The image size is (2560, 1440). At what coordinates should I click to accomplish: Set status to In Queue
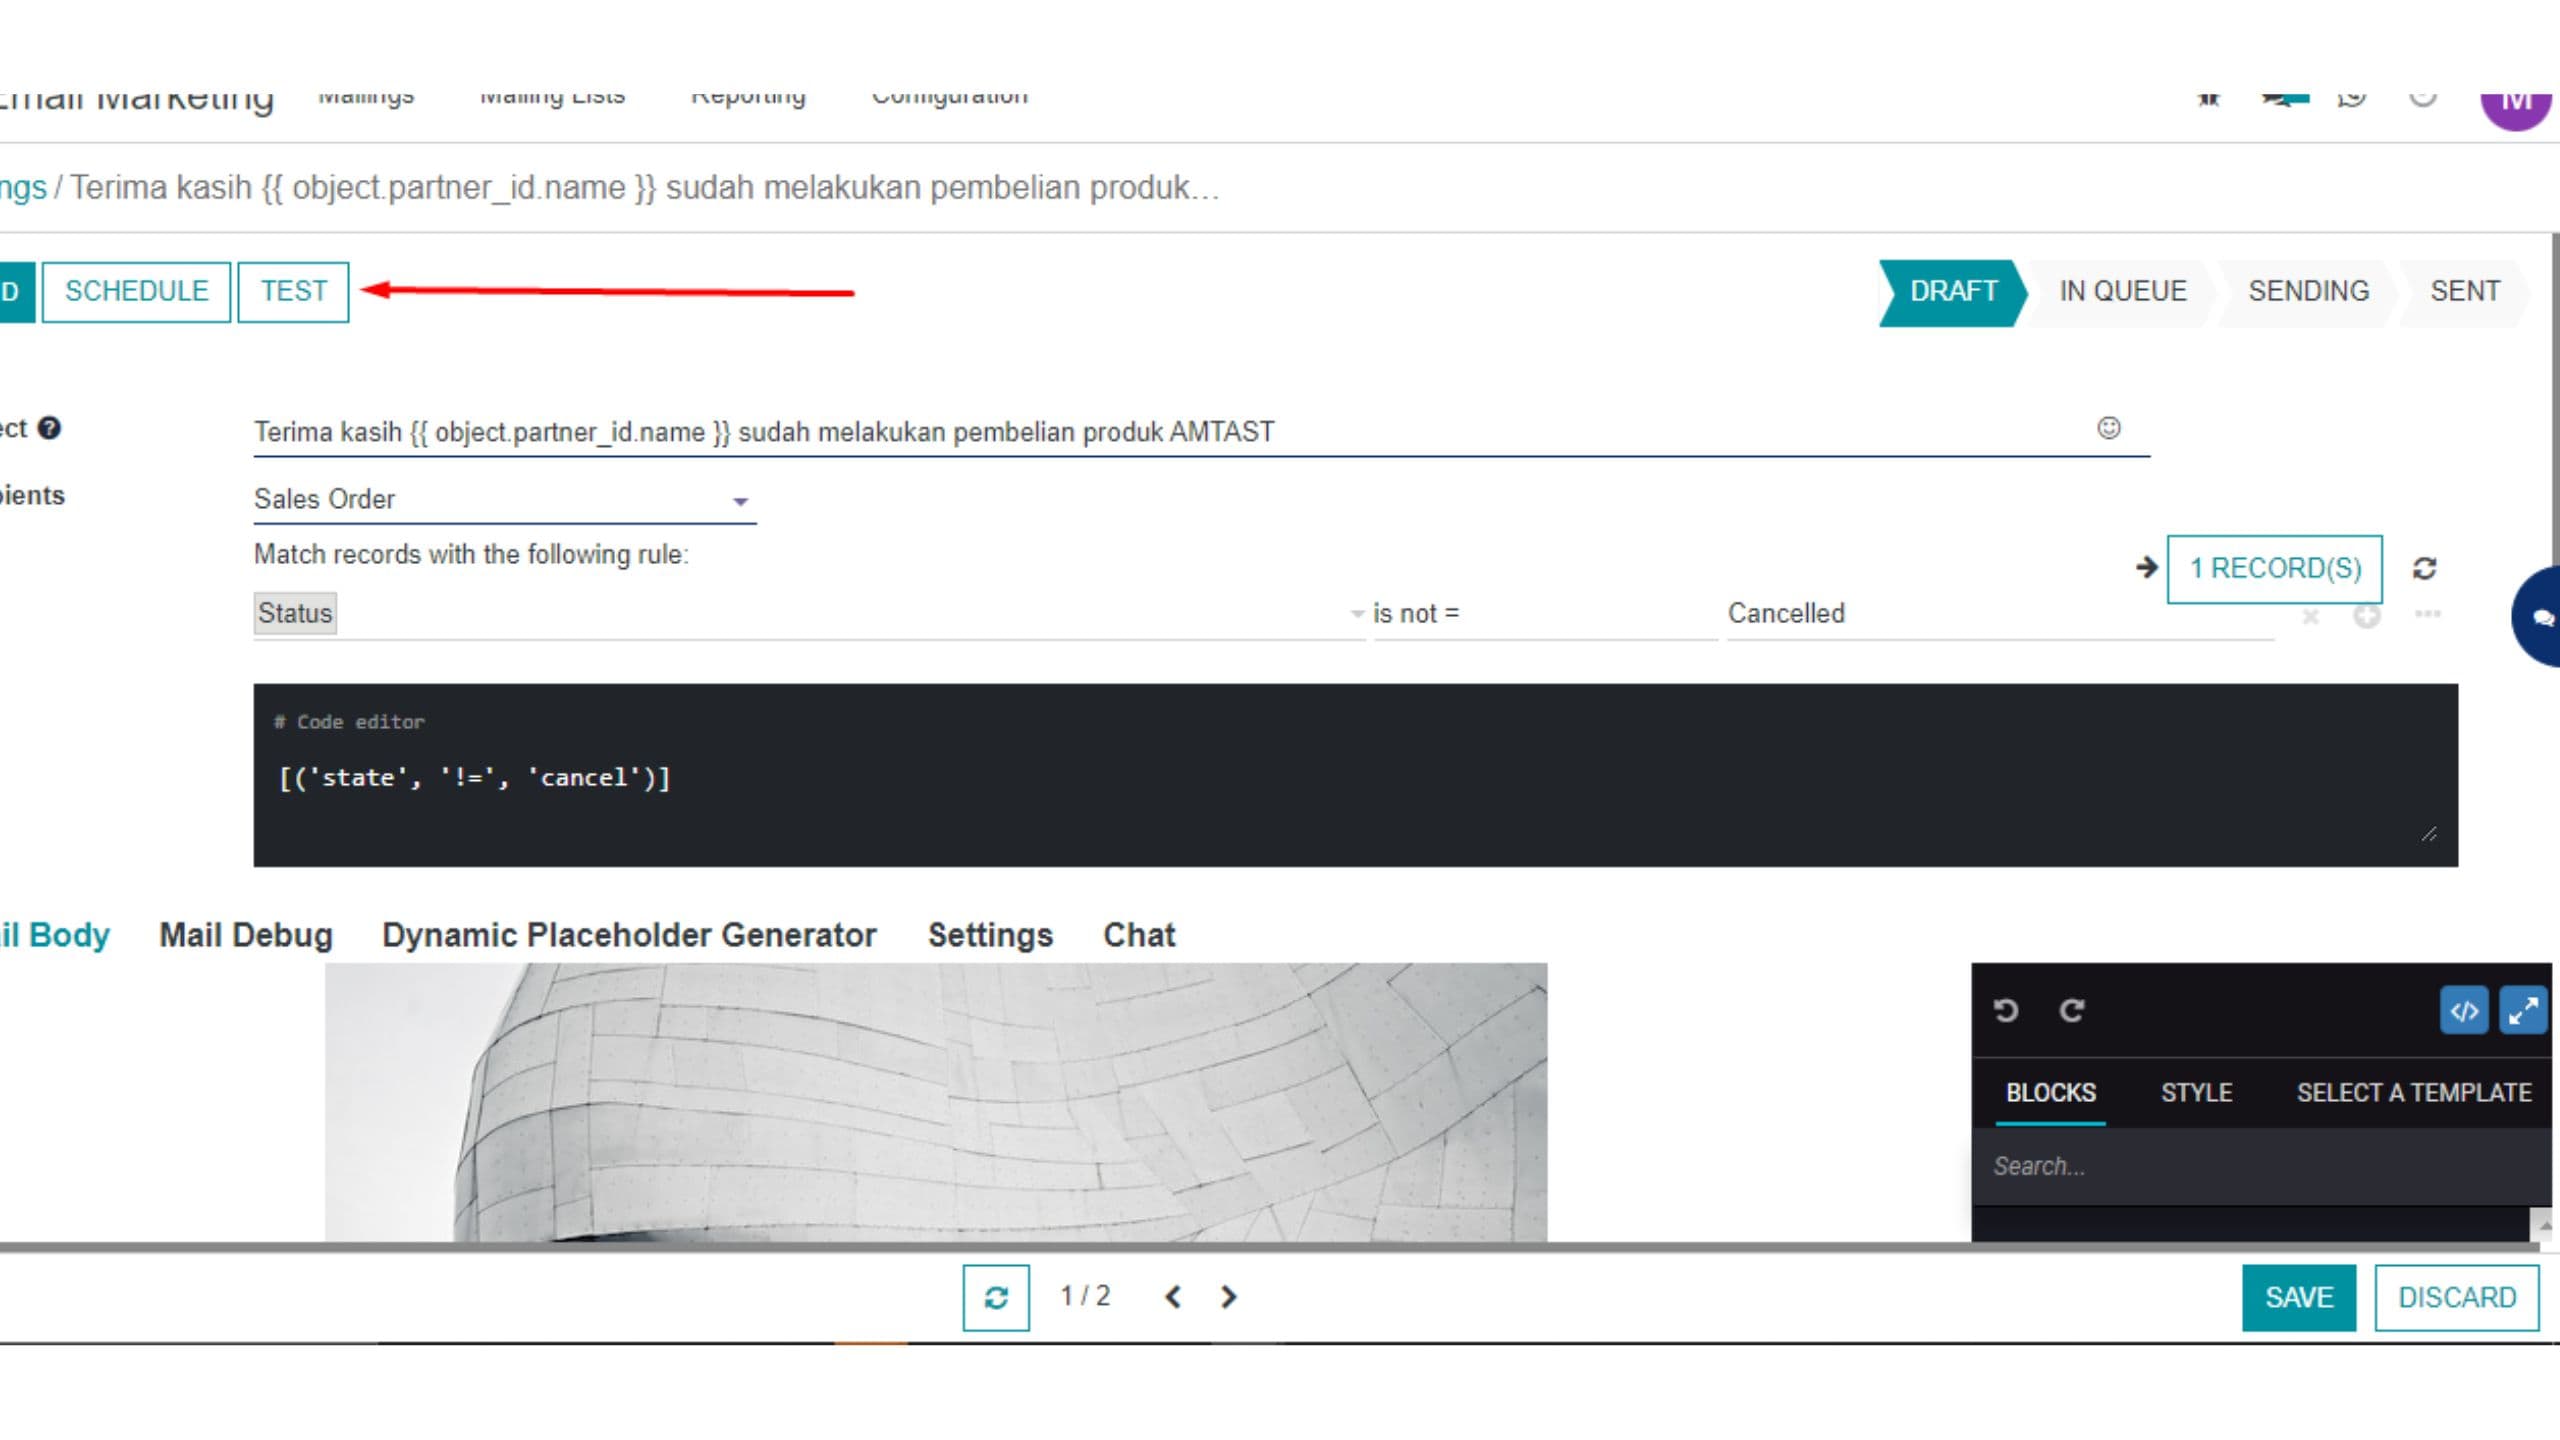[2123, 291]
